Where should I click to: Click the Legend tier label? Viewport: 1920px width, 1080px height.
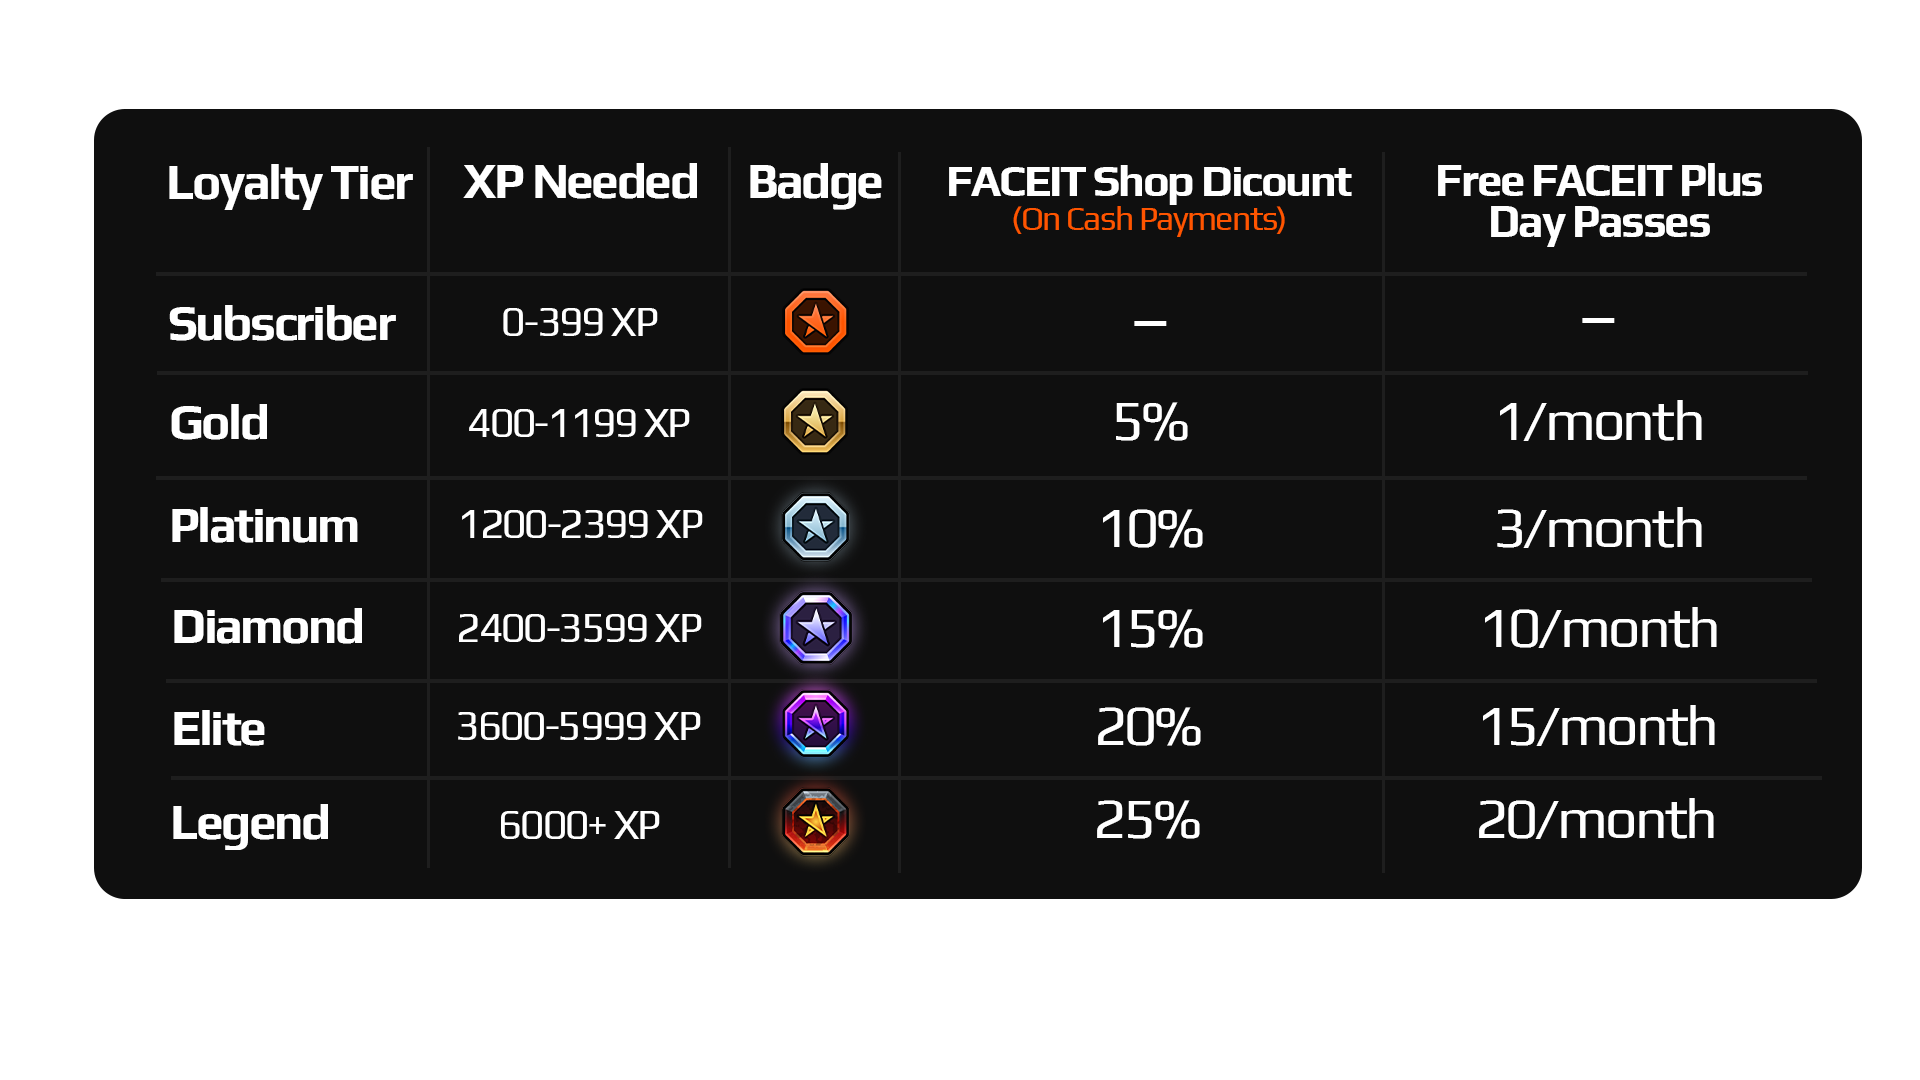[x=250, y=823]
